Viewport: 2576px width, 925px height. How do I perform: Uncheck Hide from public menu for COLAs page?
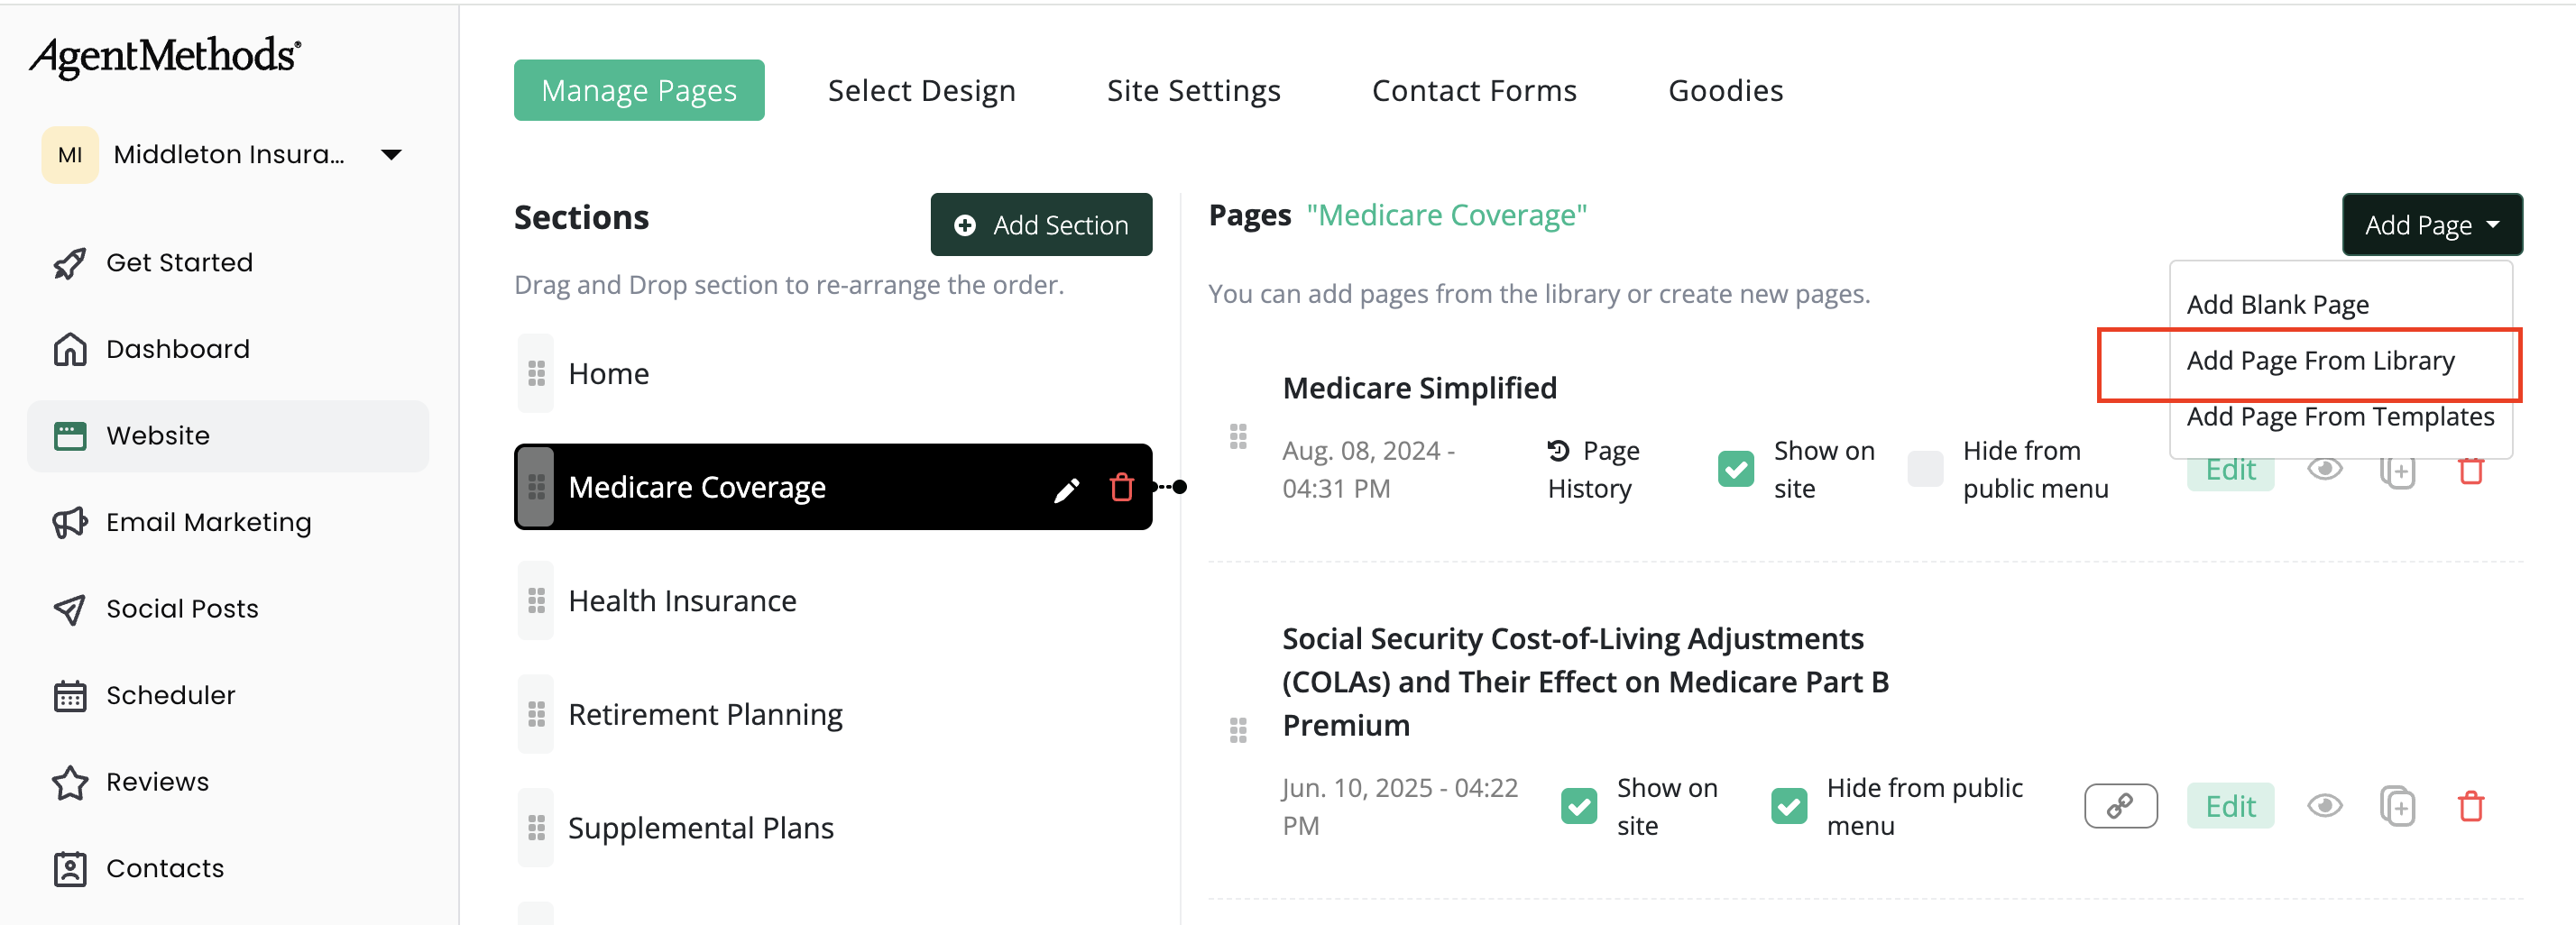[1788, 806]
